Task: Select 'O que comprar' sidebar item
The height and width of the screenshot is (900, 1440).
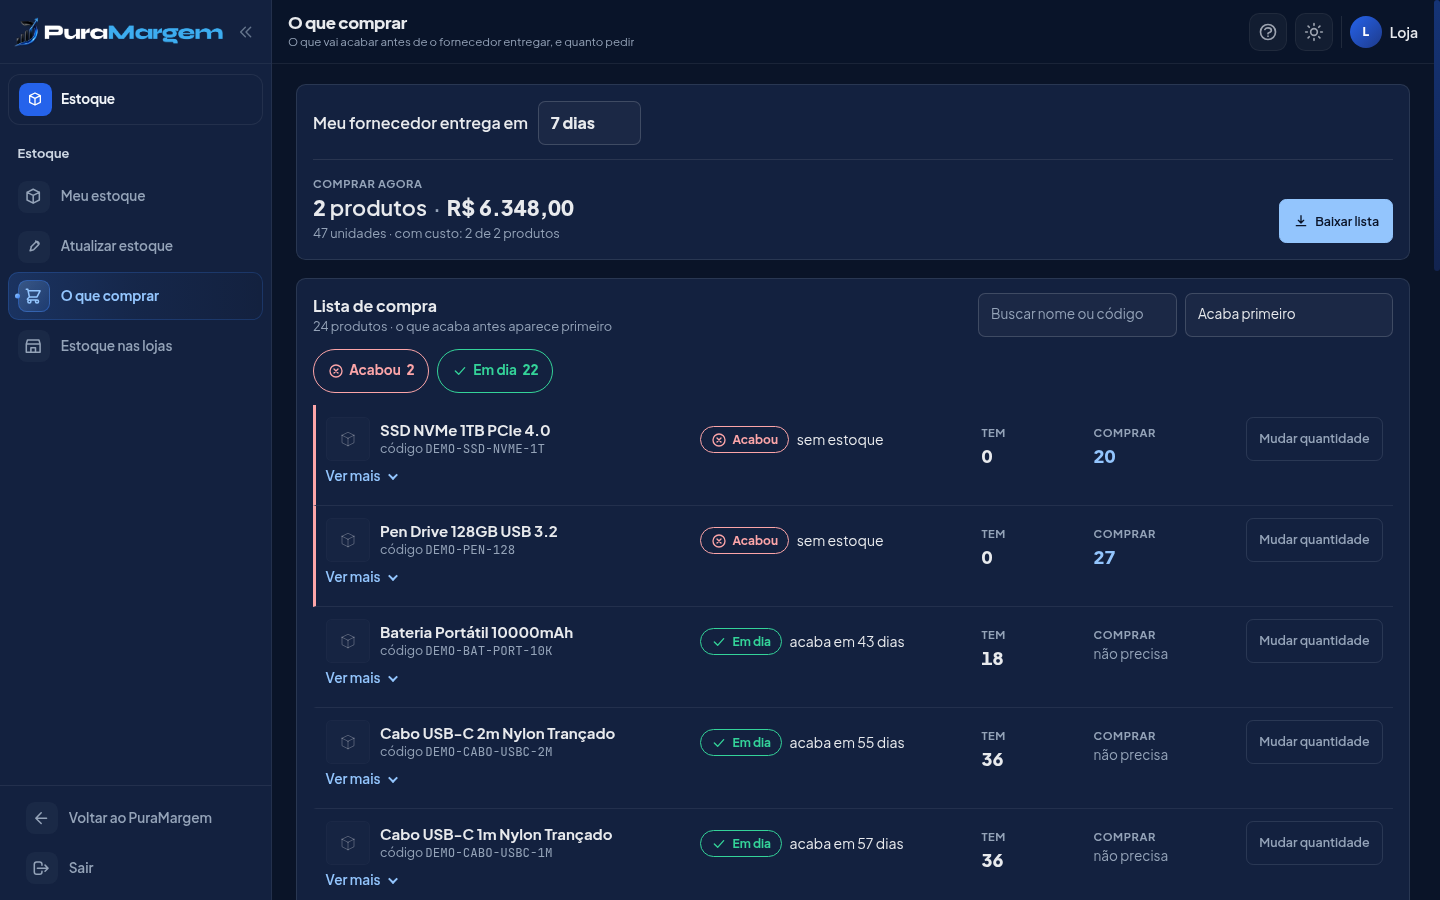Action: 135,296
